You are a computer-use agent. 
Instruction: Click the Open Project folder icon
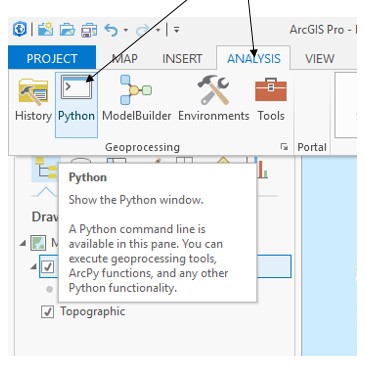(67, 30)
